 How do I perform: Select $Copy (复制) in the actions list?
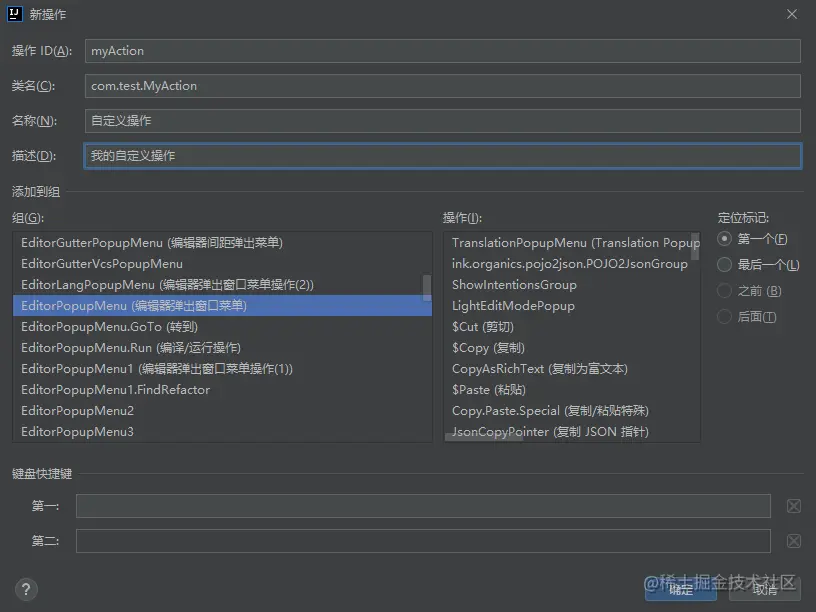(x=571, y=348)
